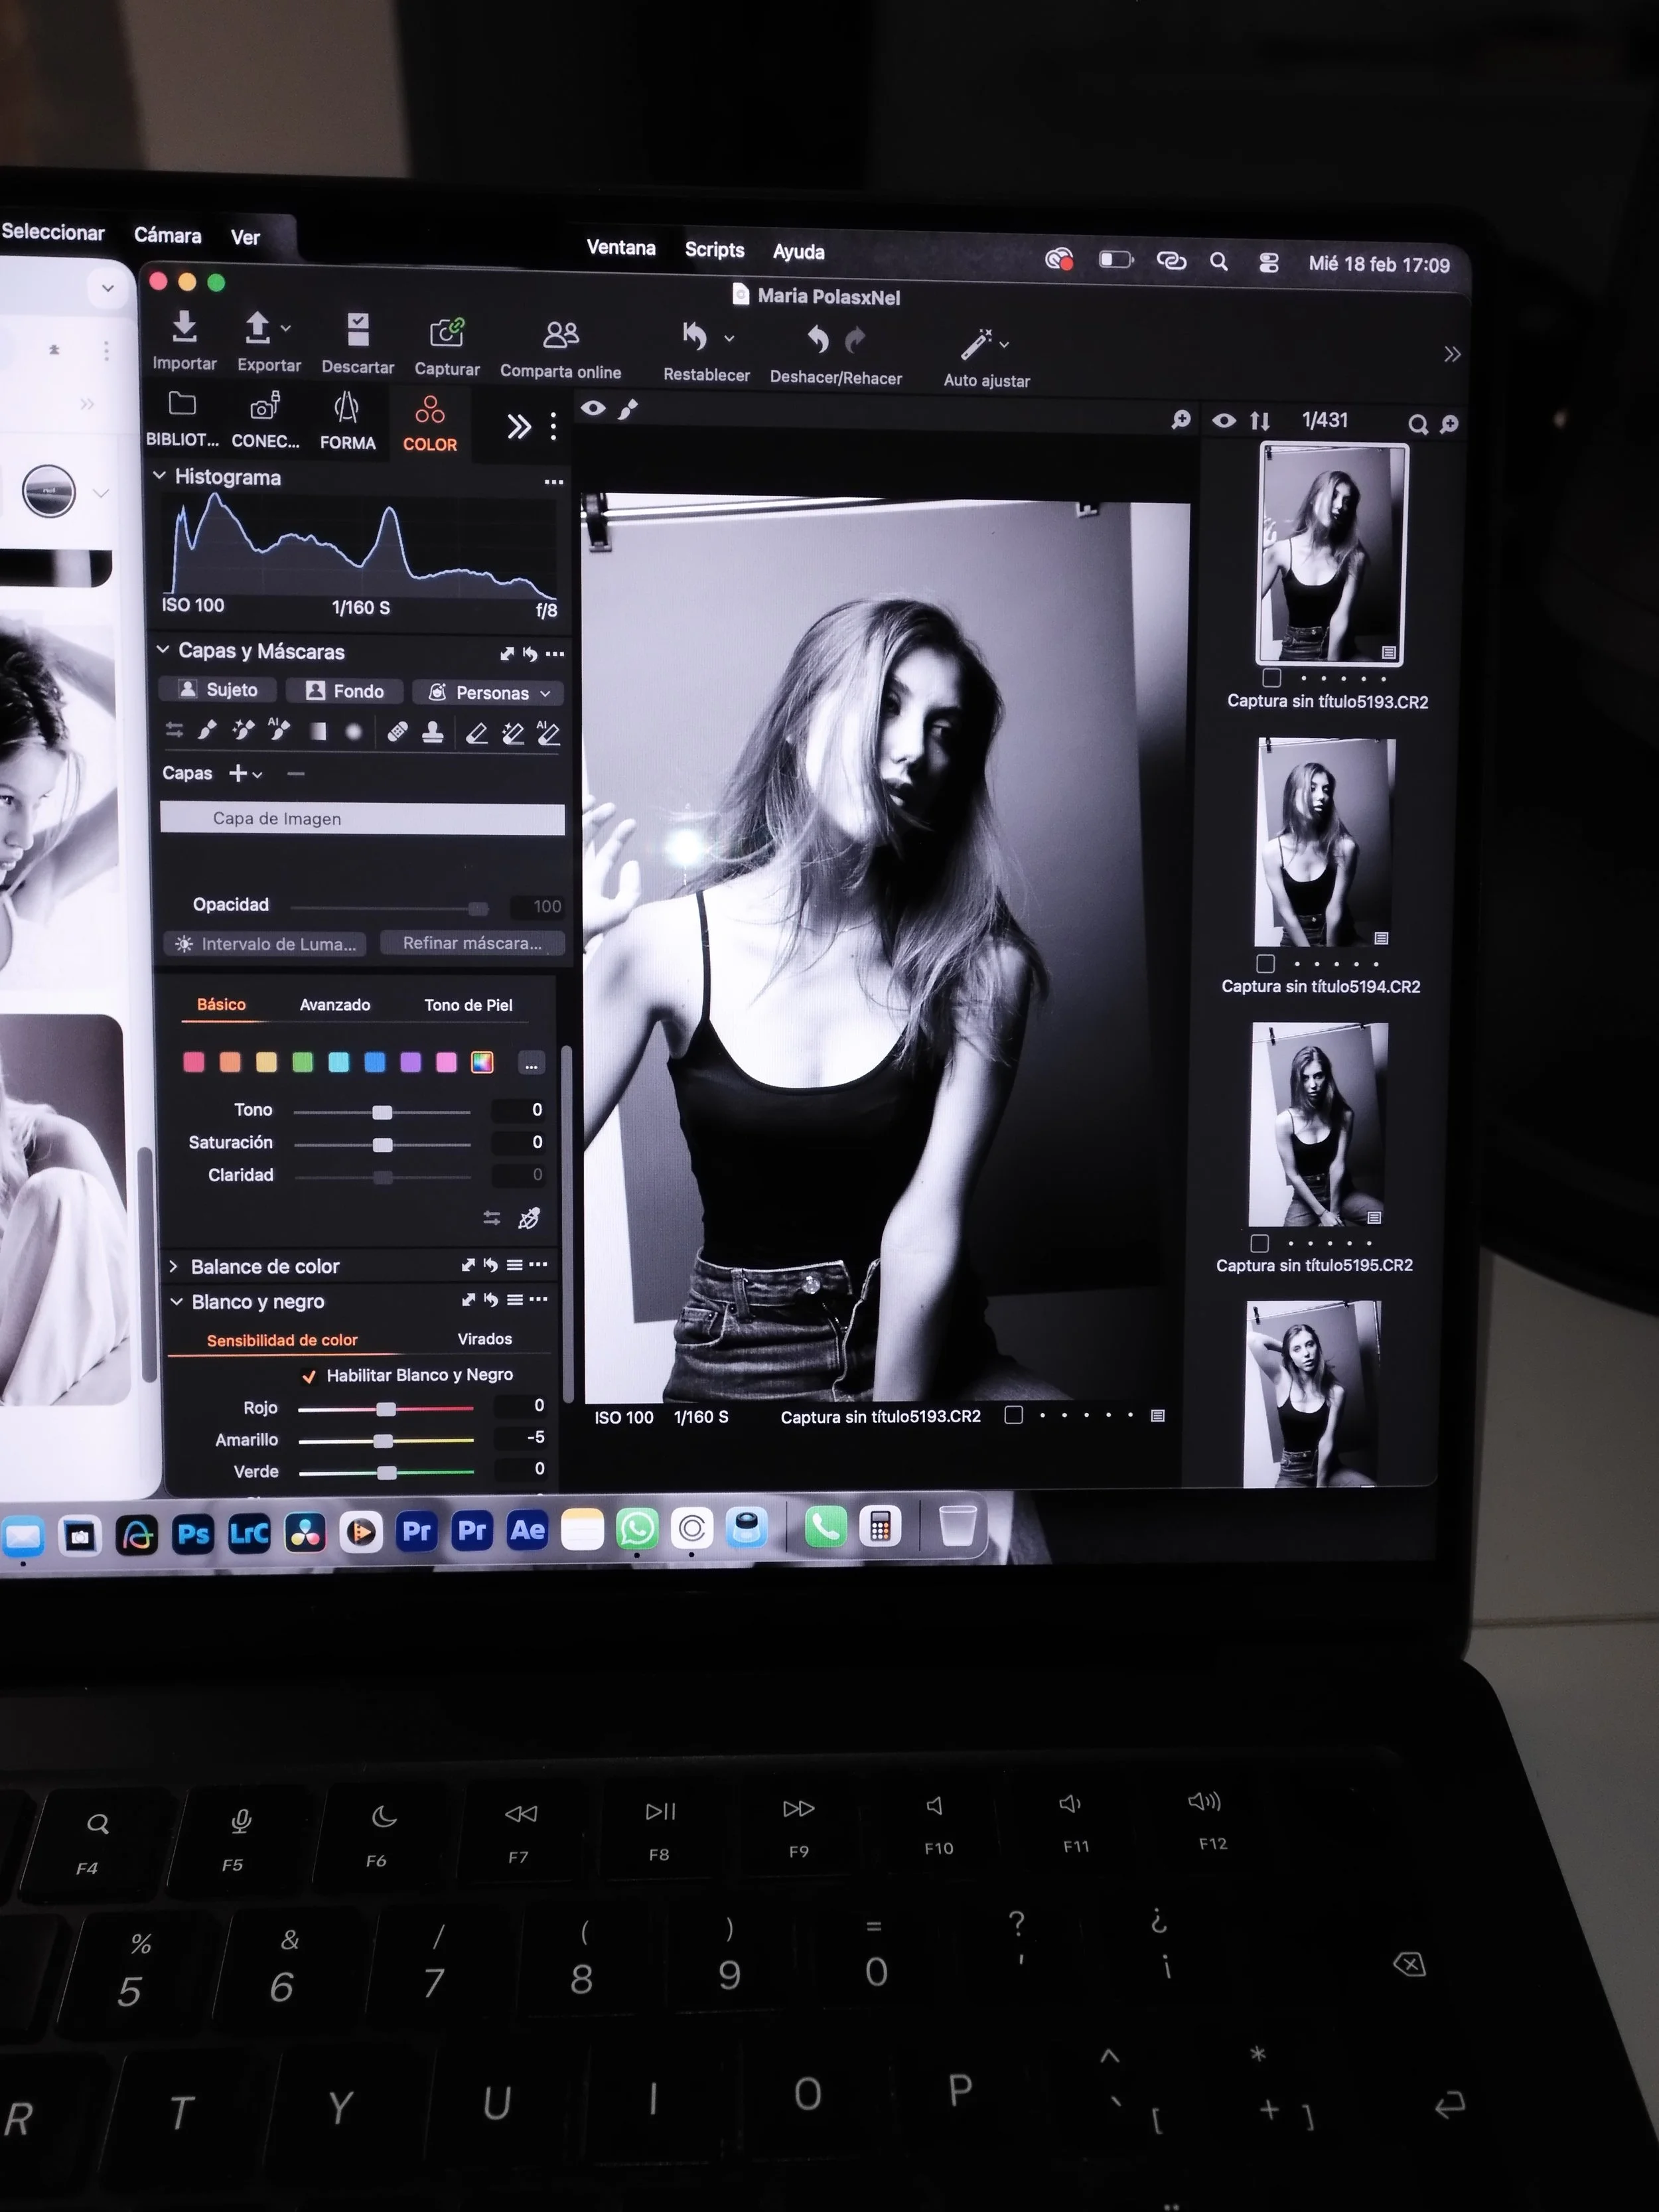Click the Importar toolbar icon
Screen dimensions: 1659x2212
[x=184, y=327]
